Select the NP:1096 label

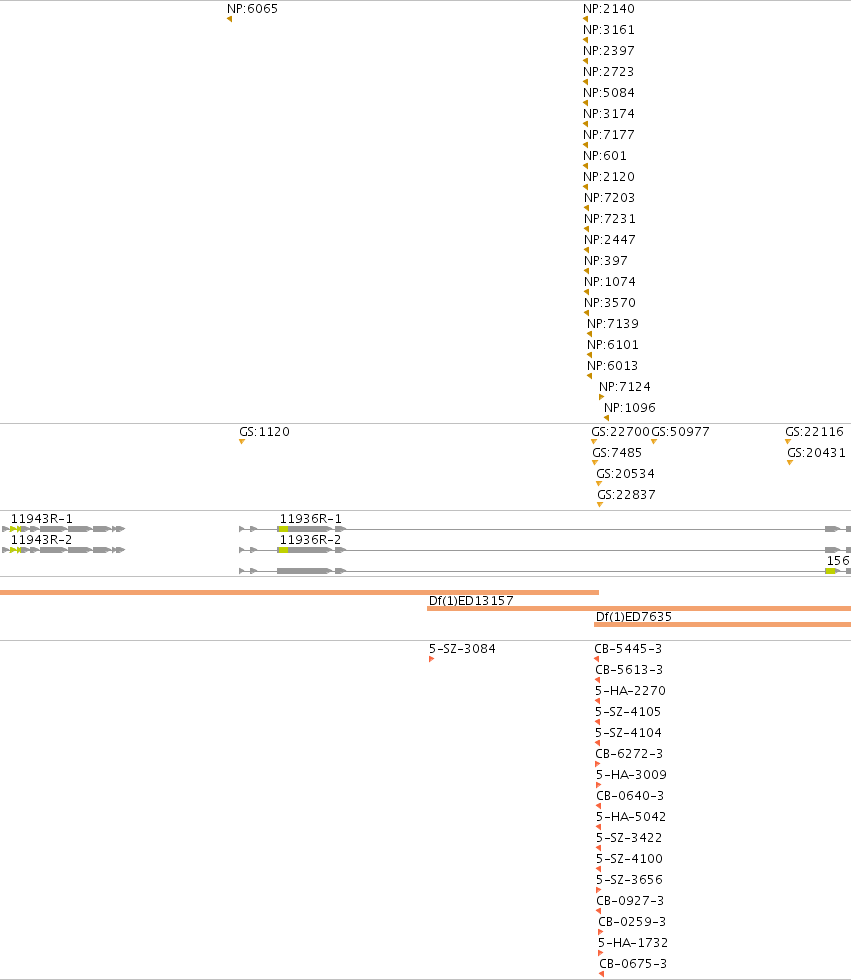point(630,408)
